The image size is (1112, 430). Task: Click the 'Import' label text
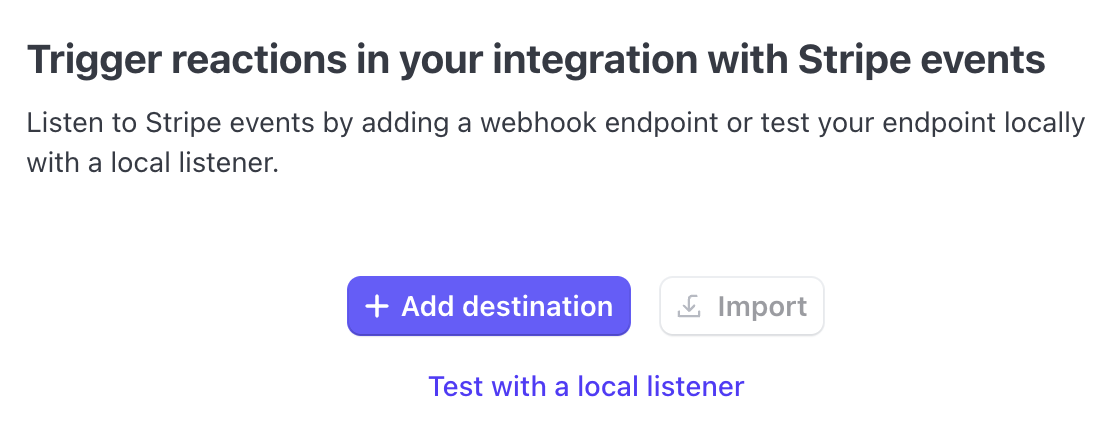(x=762, y=307)
